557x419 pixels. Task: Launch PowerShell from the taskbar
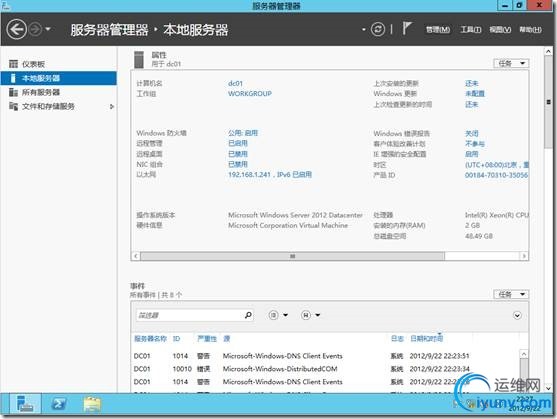pyautogui.click(x=58, y=404)
